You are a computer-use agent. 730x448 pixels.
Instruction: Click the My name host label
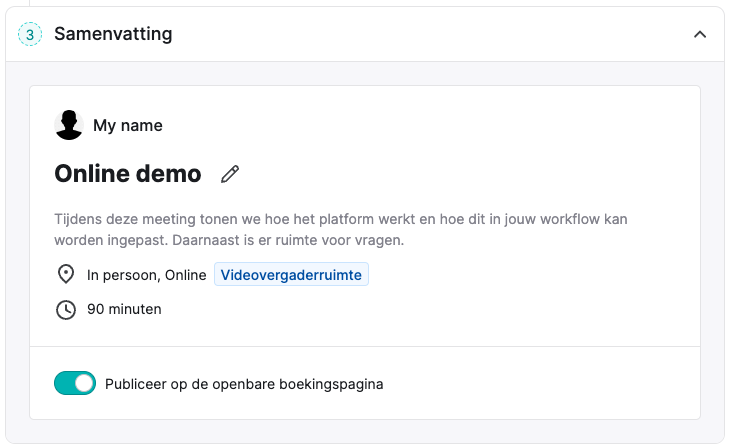coord(128,125)
